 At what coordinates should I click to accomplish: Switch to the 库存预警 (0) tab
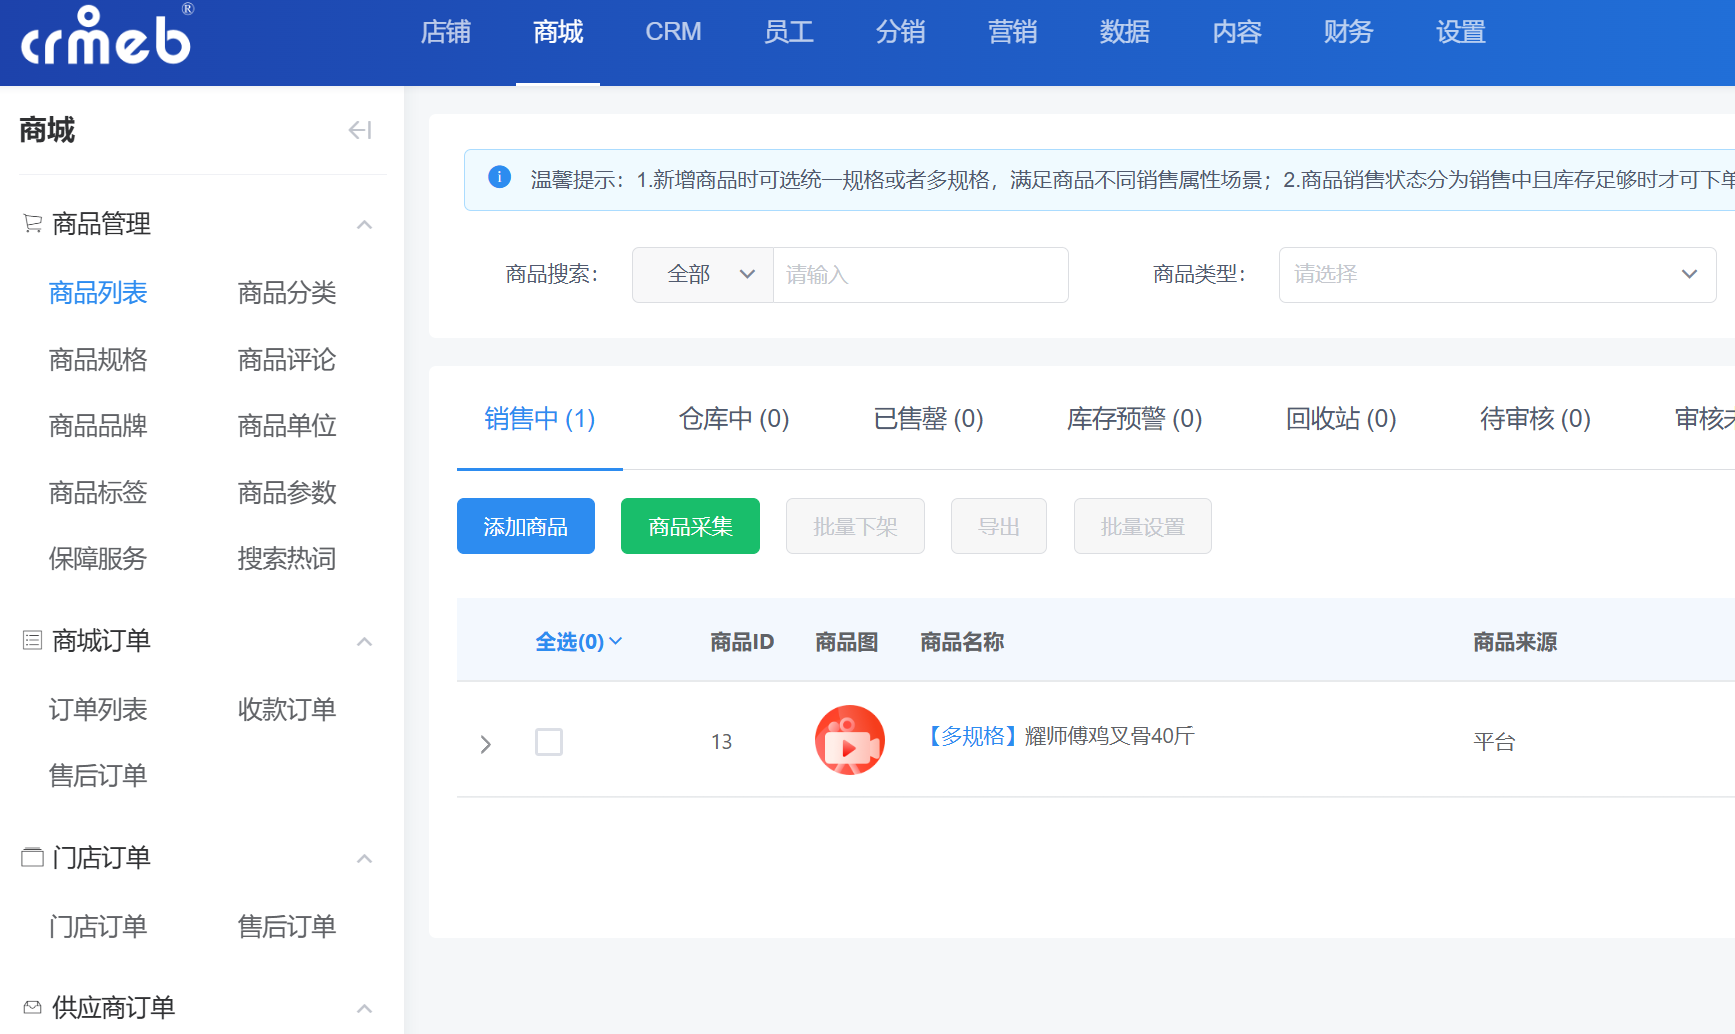1134,419
